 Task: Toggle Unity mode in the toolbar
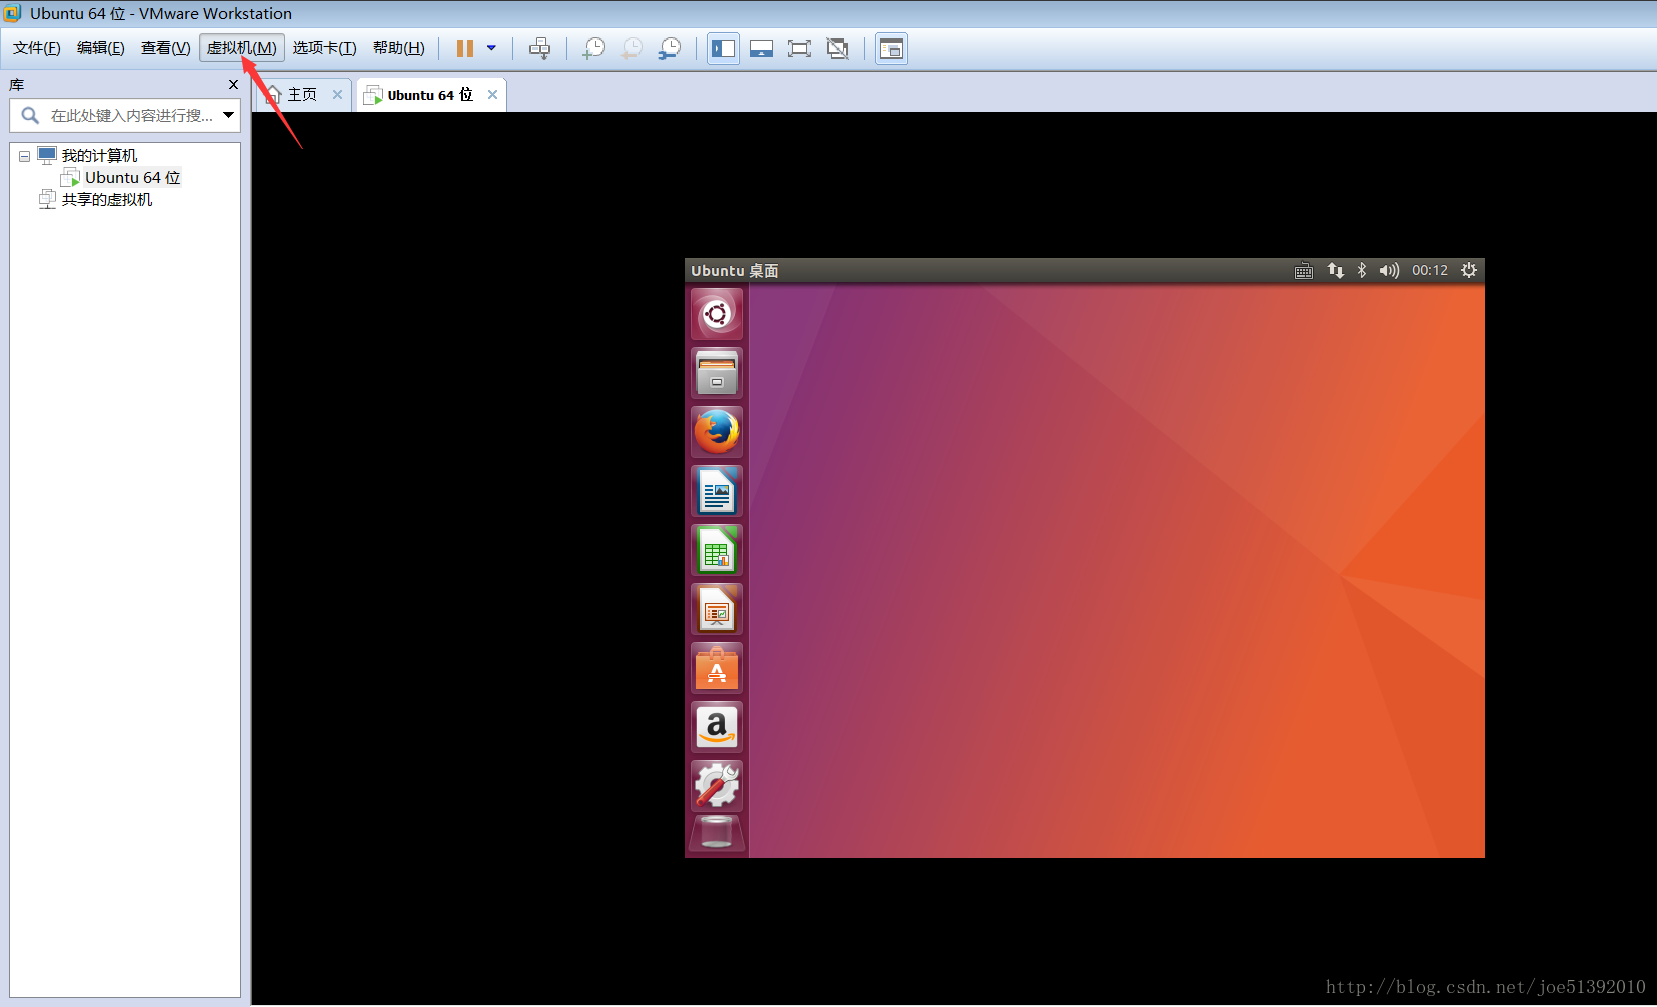[837, 48]
